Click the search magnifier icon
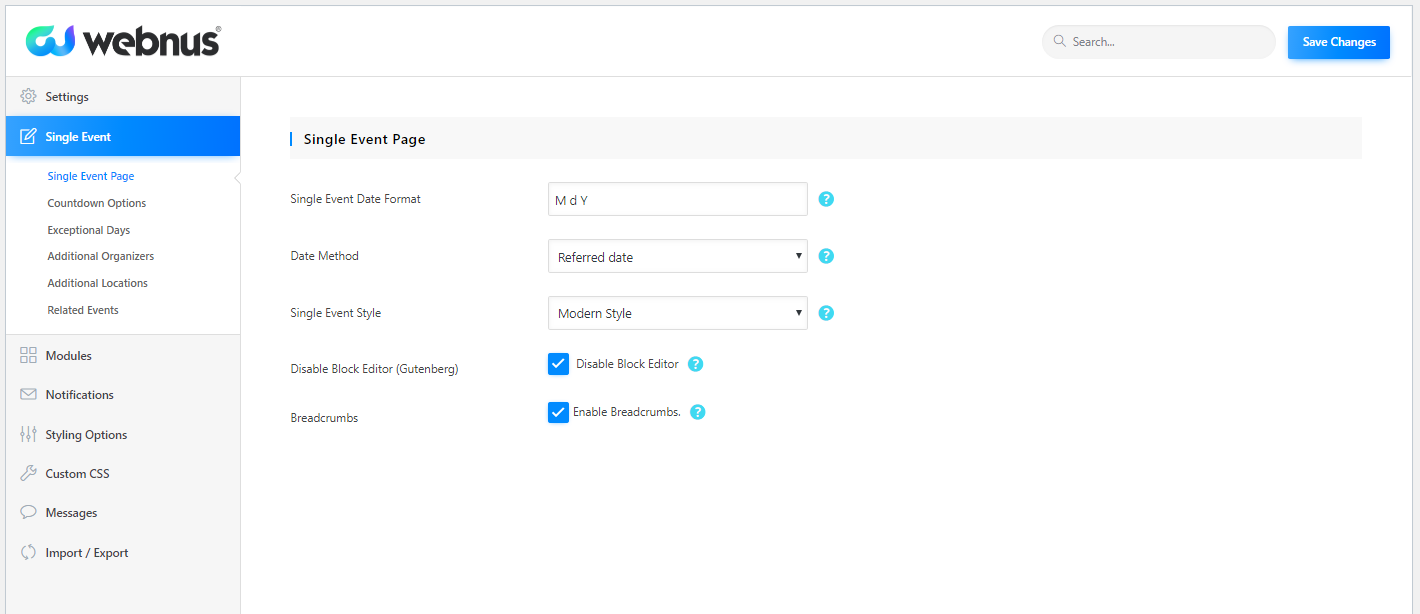This screenshot has height=614, width=1420. click(1059, 42)
